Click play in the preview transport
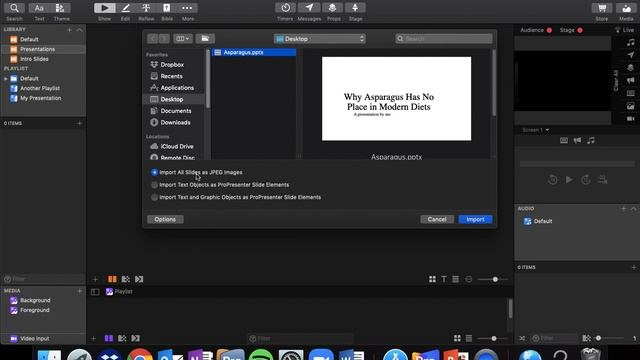Viewport: 640px width, 360px height. [569, 180]
